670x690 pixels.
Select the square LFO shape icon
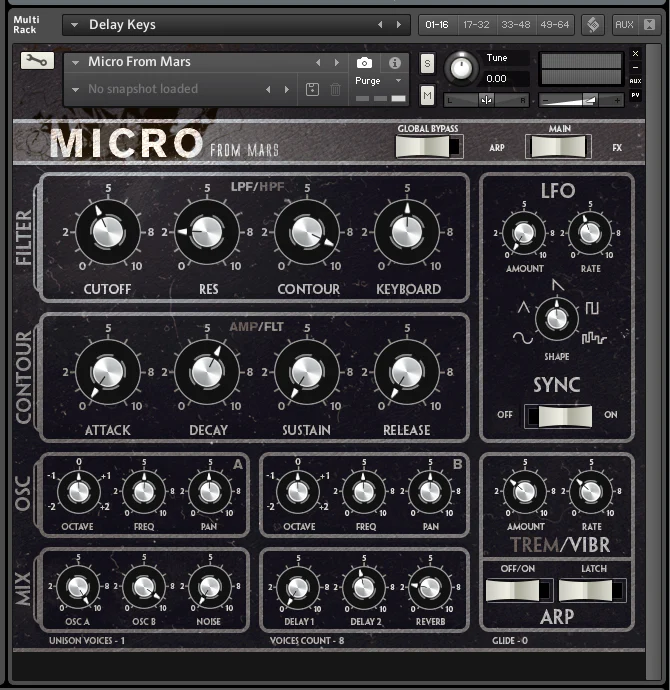coord(592,308)
